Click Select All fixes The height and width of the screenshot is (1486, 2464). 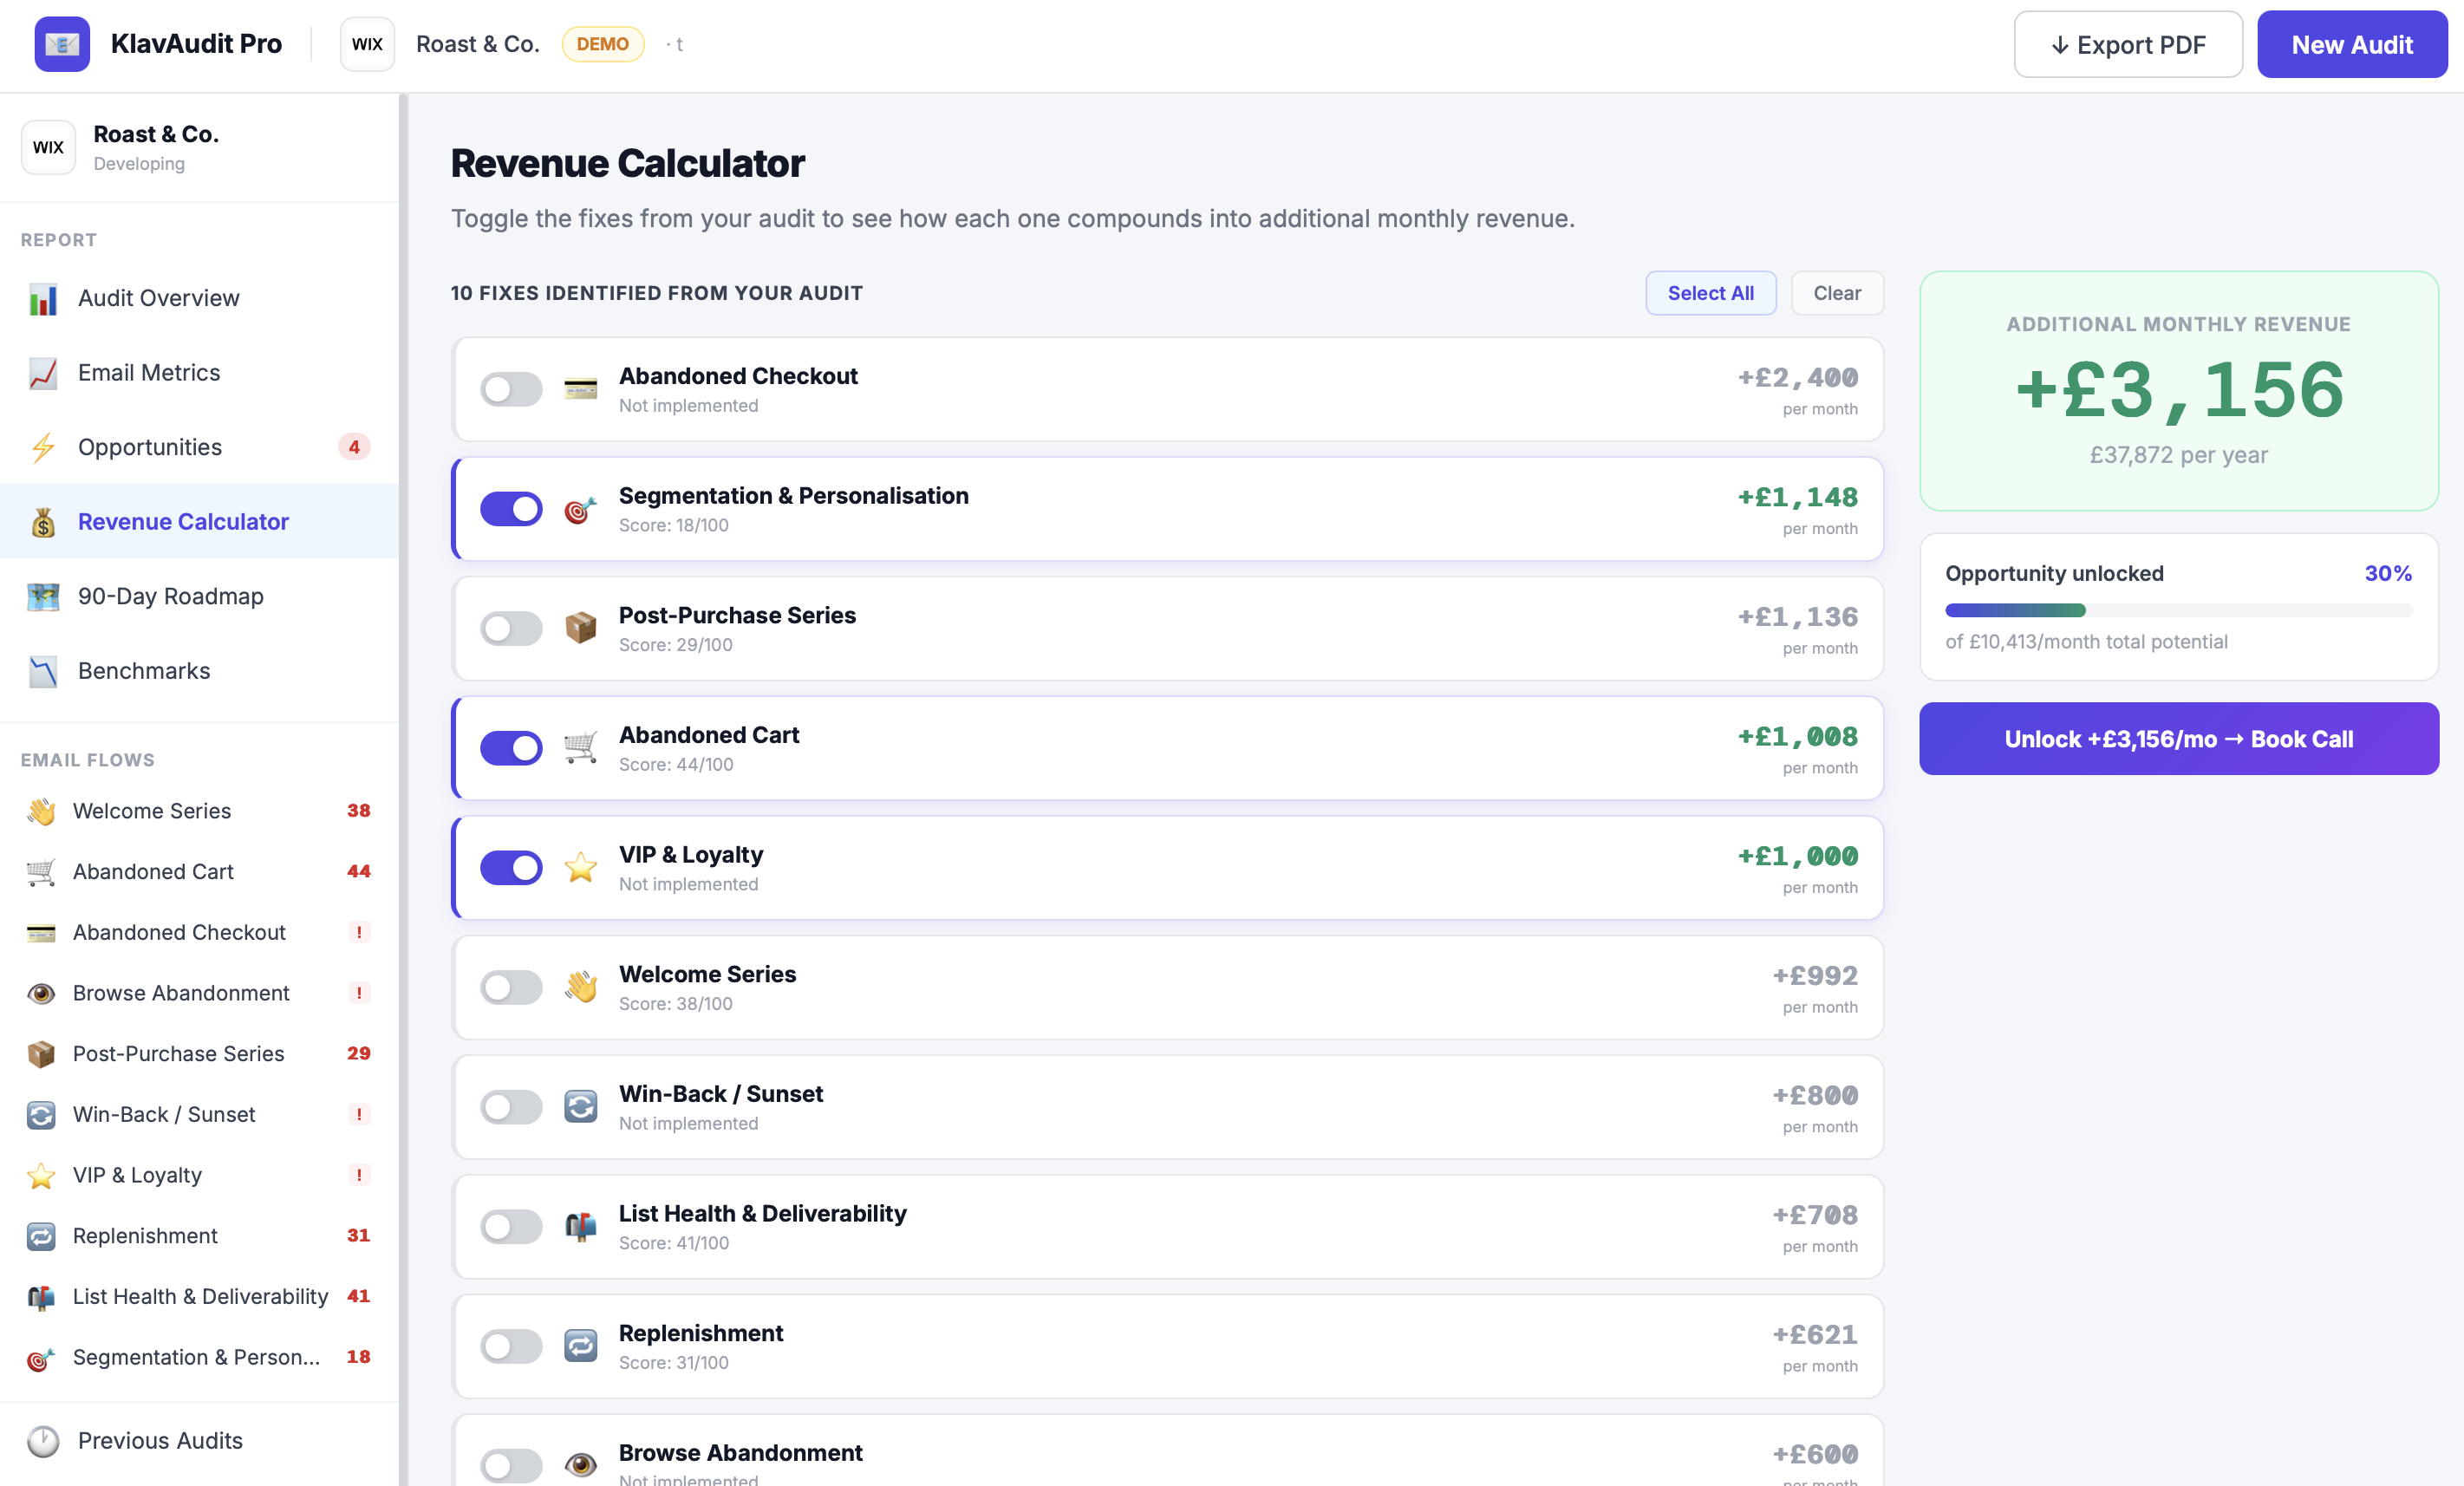click(x=1710, y=294)
